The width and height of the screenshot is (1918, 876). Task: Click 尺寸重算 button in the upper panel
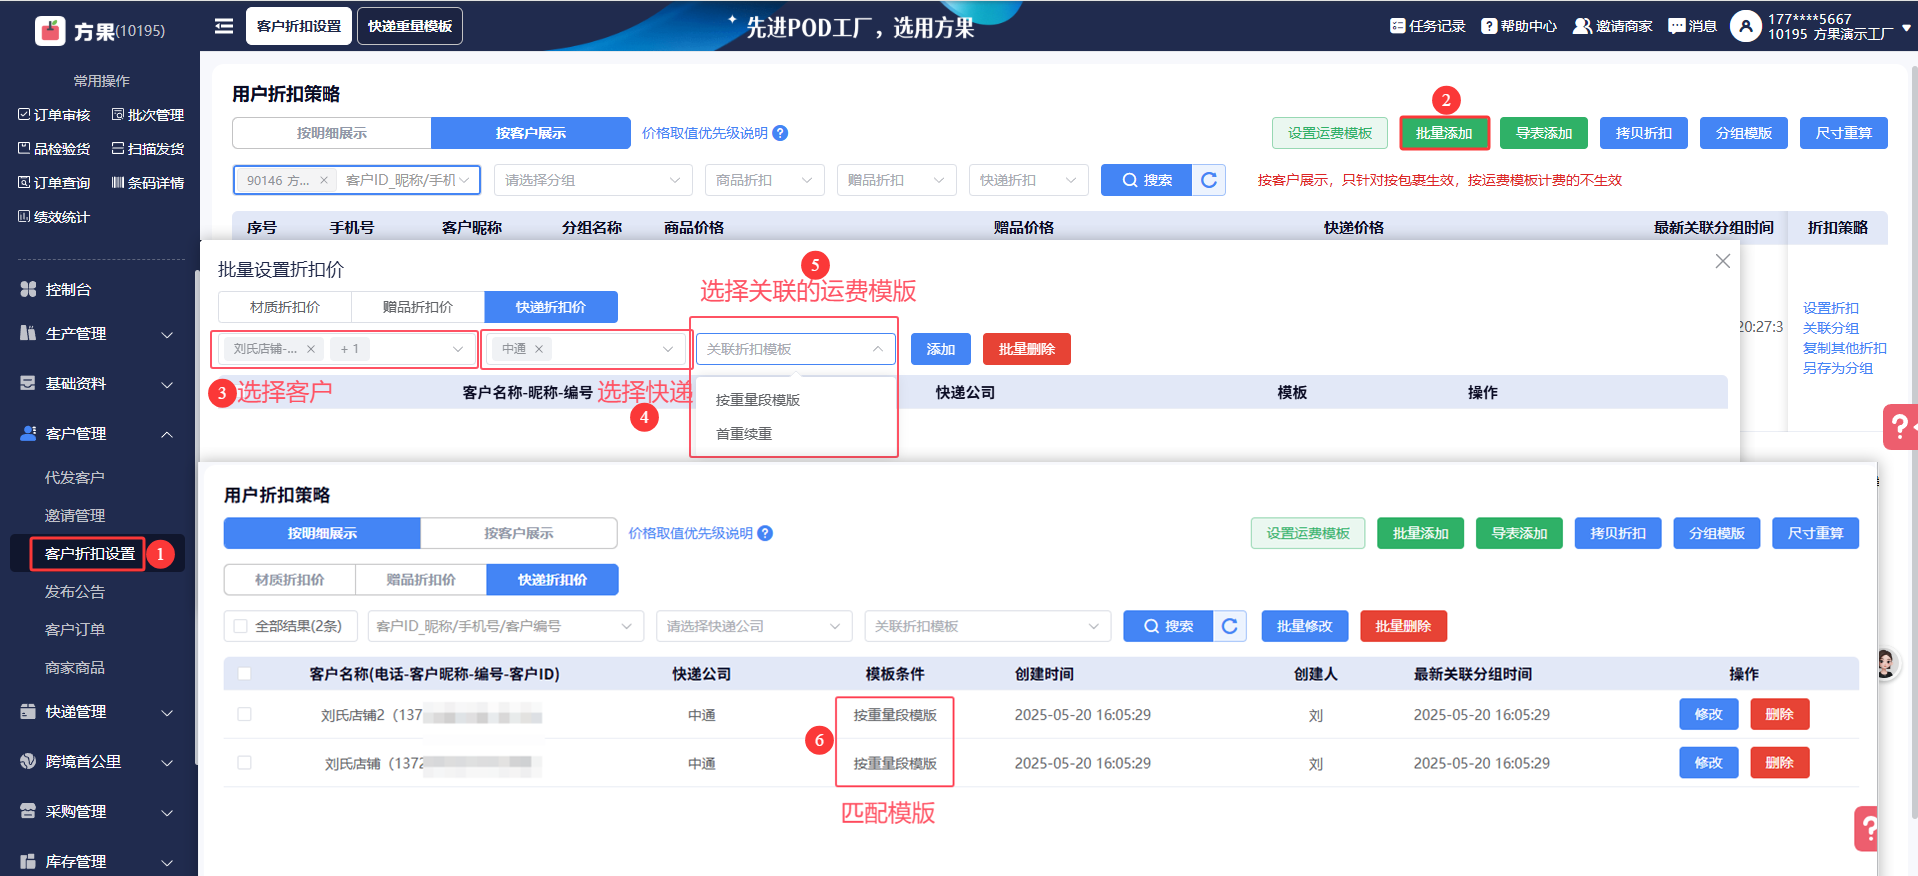(x=1844, y=133)
